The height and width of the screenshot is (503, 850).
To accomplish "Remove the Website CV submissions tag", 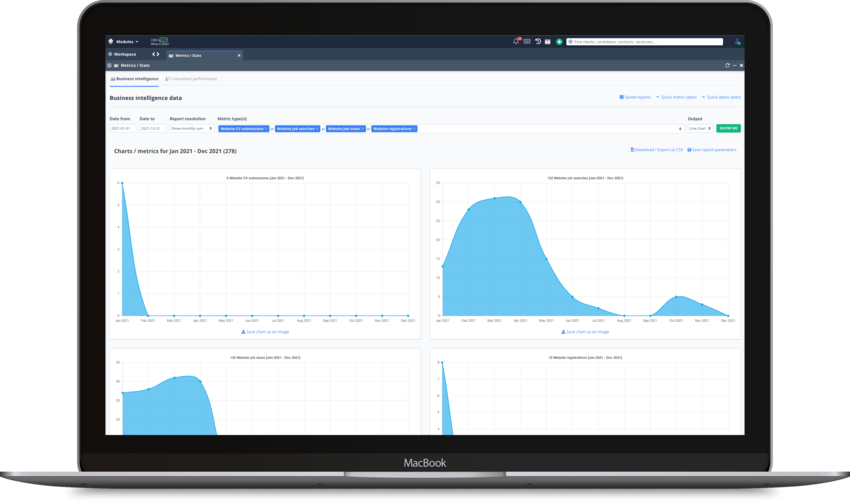I will (266, 129).
